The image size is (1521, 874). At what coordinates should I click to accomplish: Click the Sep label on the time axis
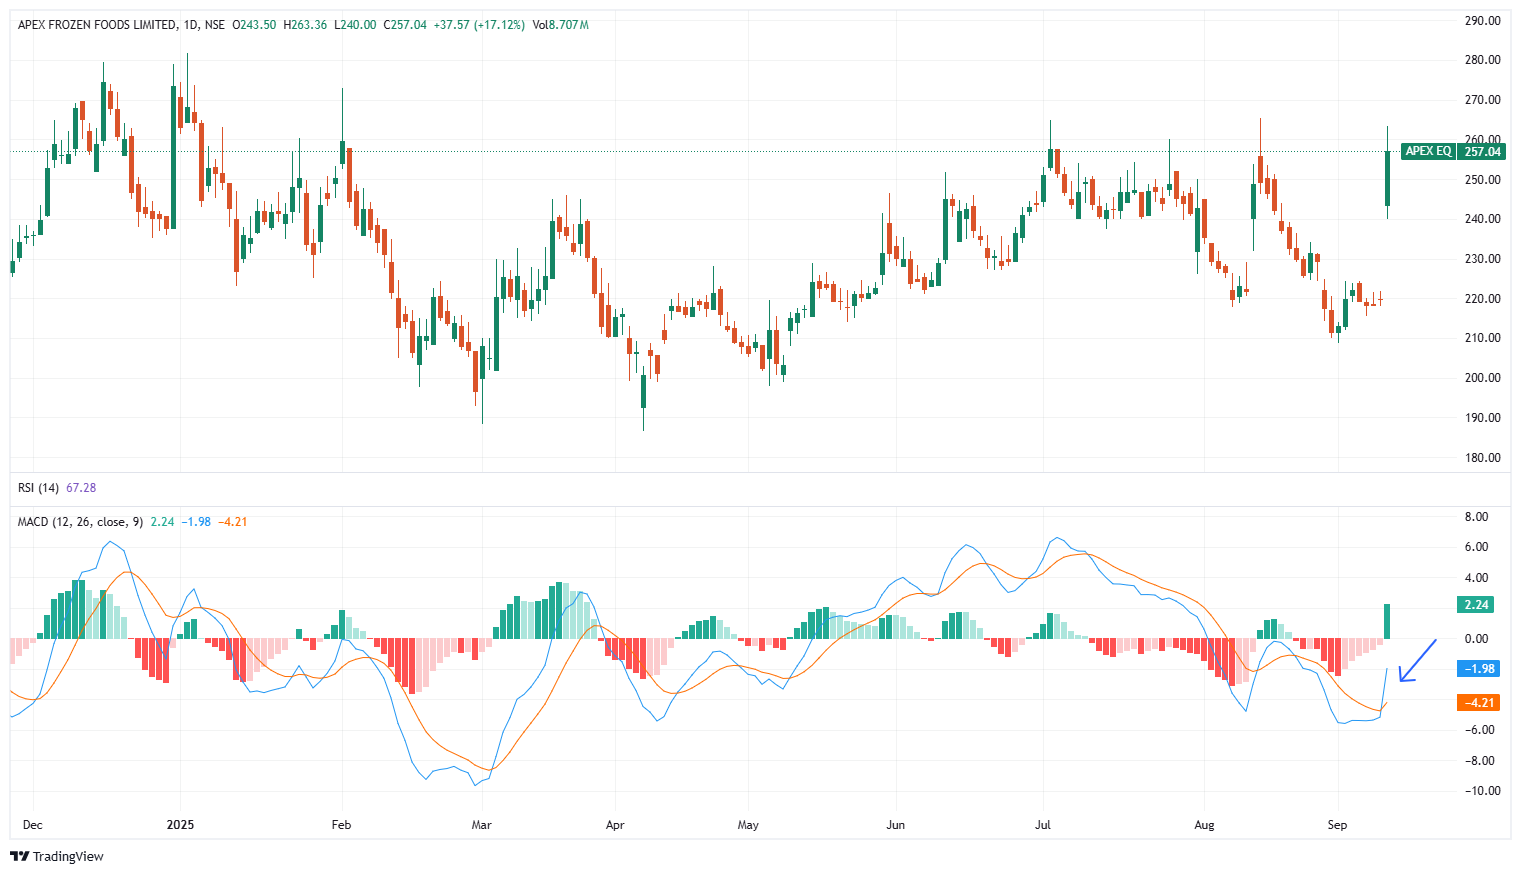(x=1337, y=825)
